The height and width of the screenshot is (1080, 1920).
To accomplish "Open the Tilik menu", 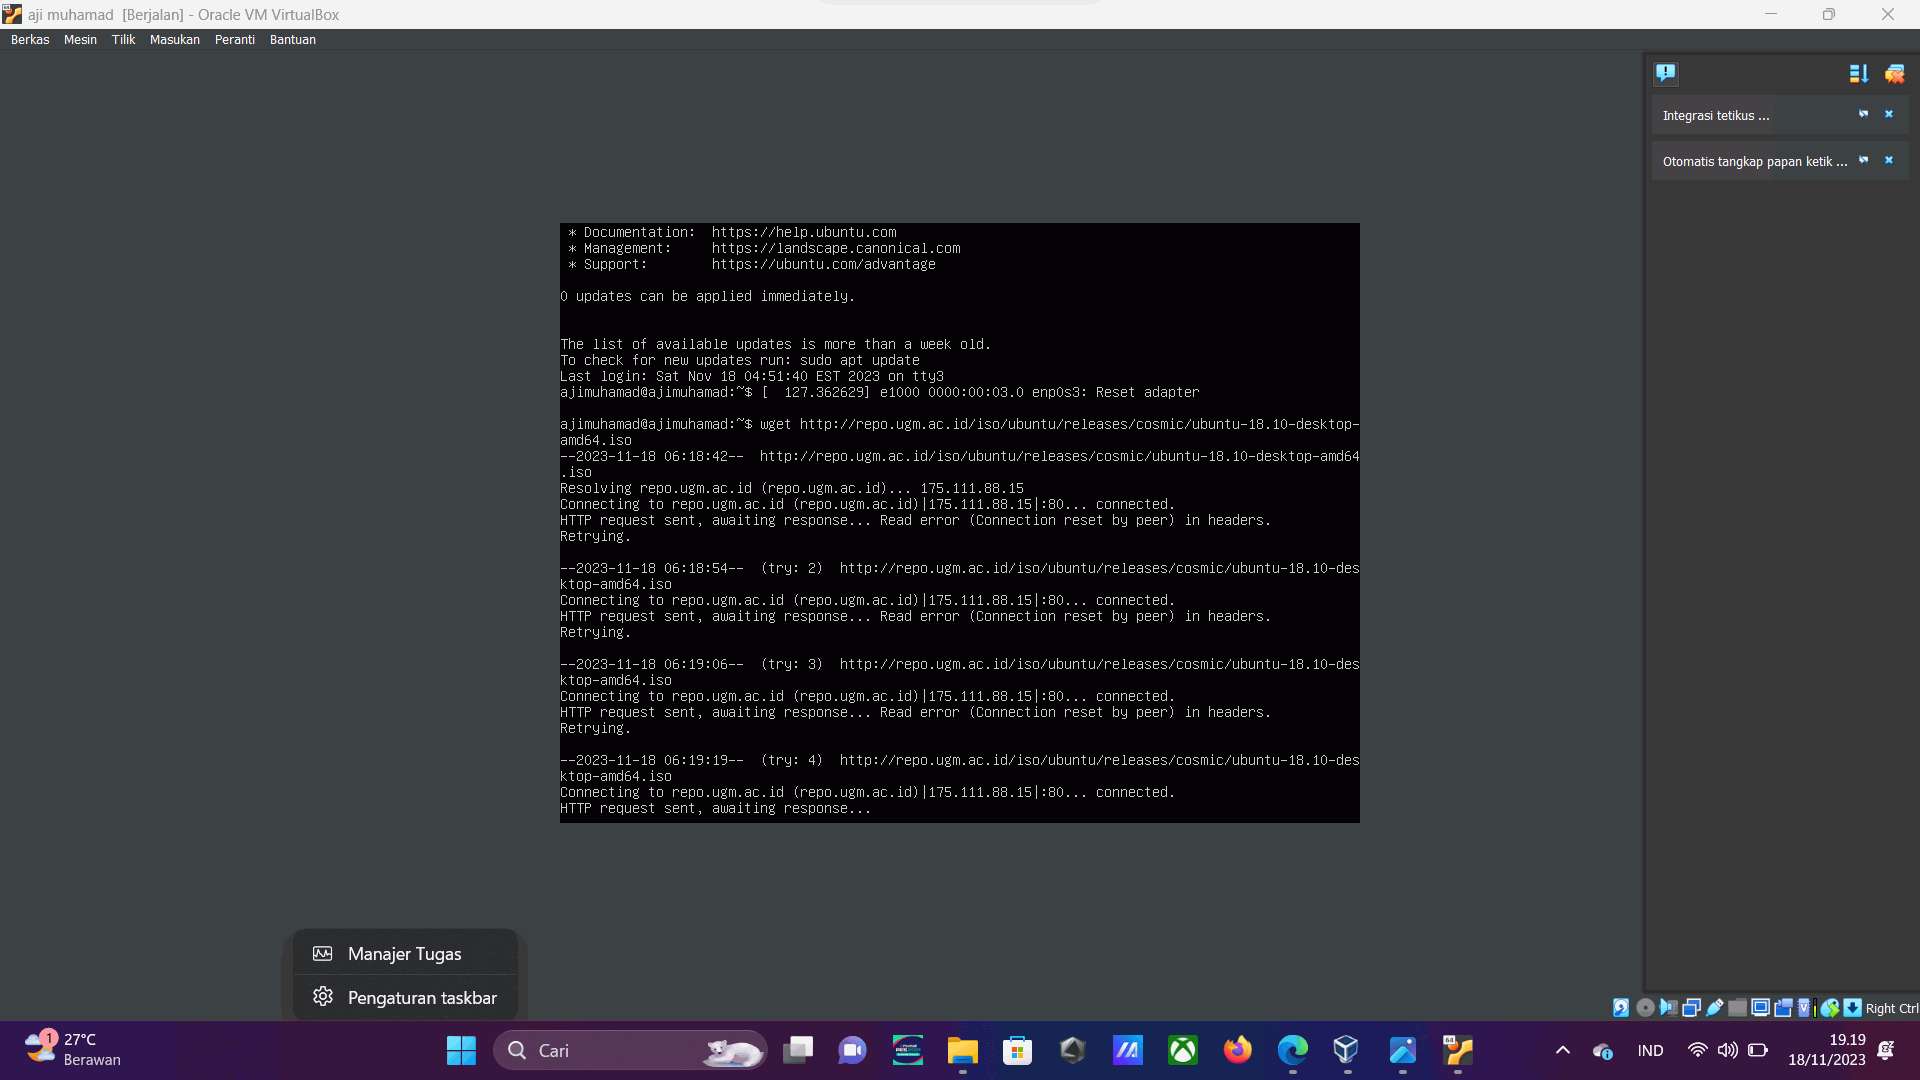I will 123,40.
